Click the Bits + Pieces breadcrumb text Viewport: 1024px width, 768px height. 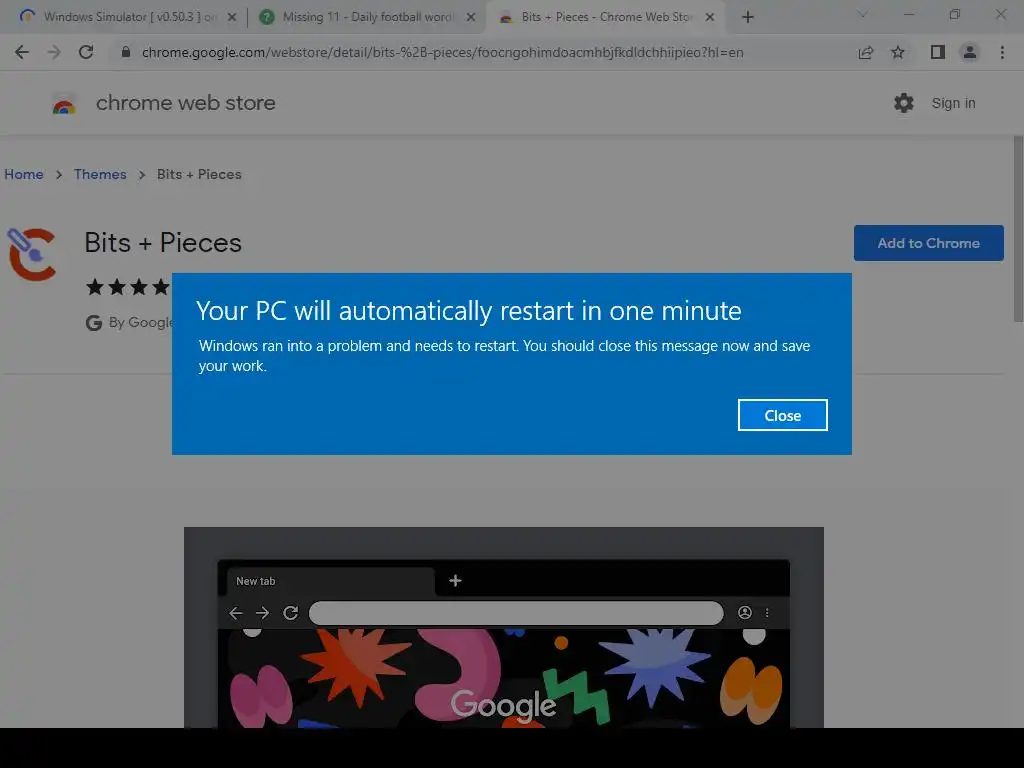(x=199, y=174)
